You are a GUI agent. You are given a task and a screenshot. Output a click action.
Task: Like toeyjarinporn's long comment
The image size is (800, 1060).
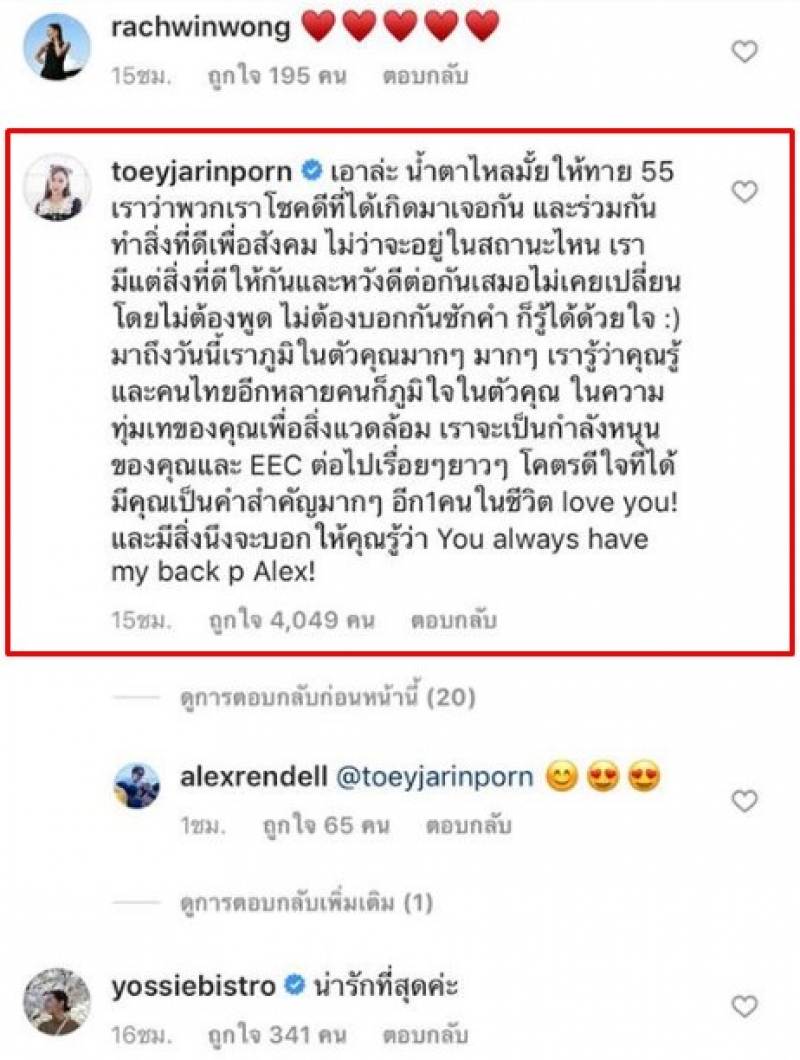pos(745,192)
